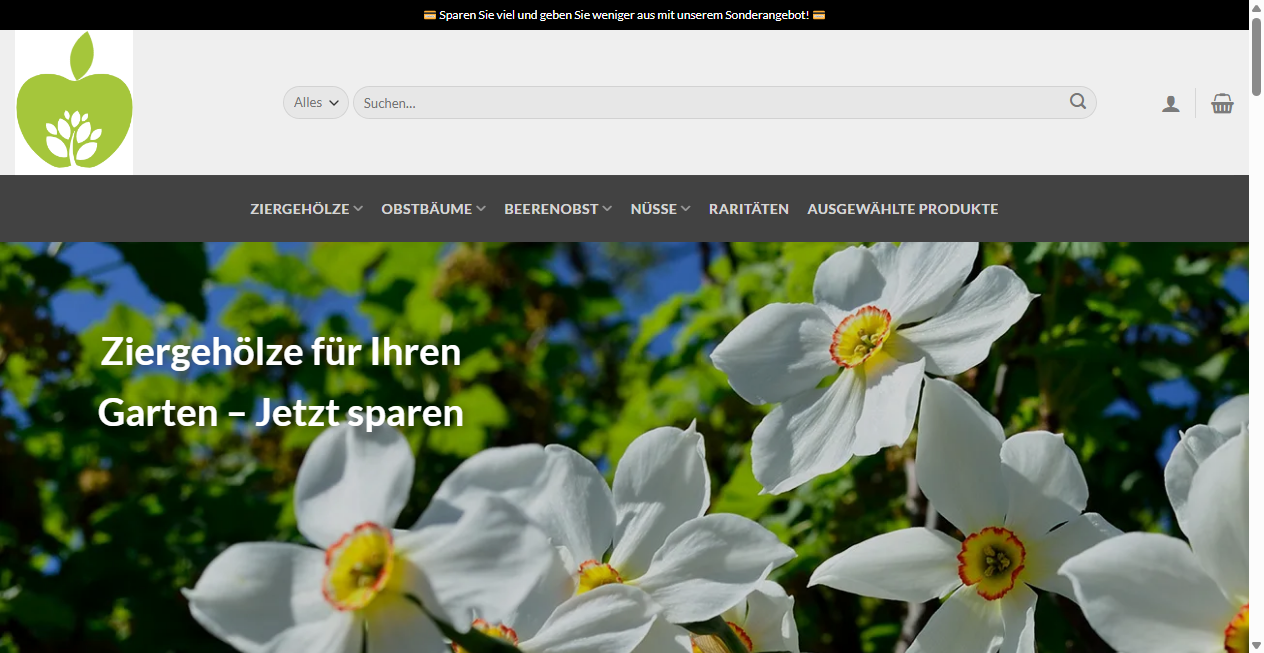Click the dark navigation bar background
1264x653 pixels.
tap(1100, 208)
